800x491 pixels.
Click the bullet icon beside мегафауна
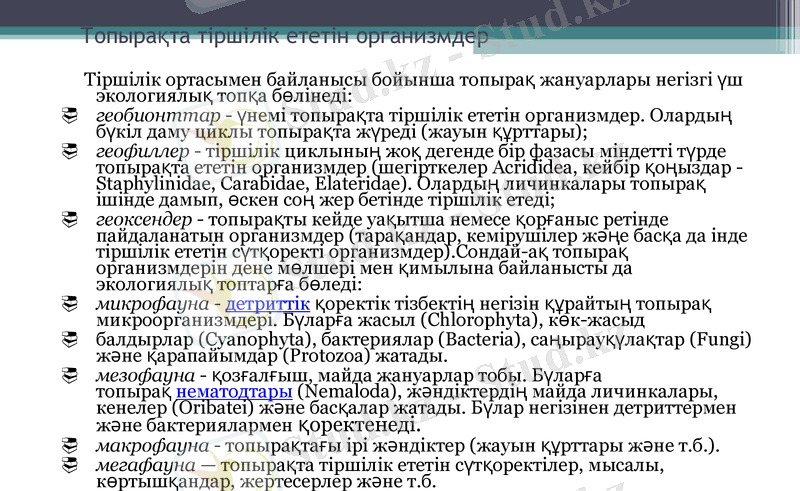69,465
